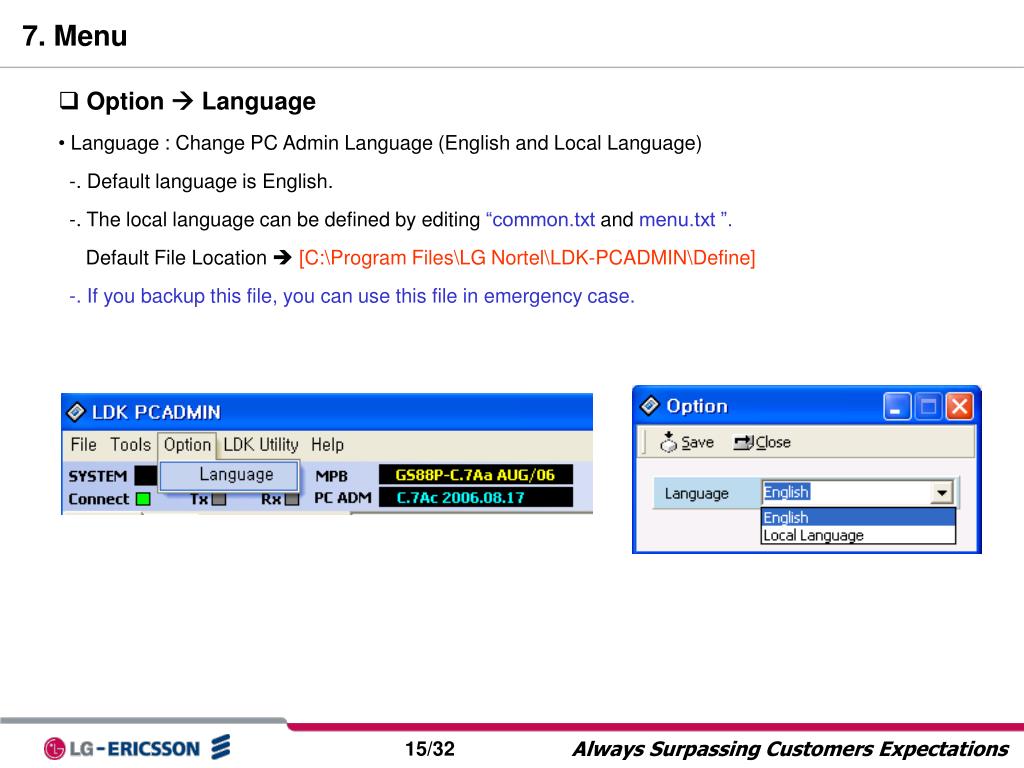This screenshot has height=768, width=1024.
Task: Select English from the language list
Action: (x=858, y=517)
